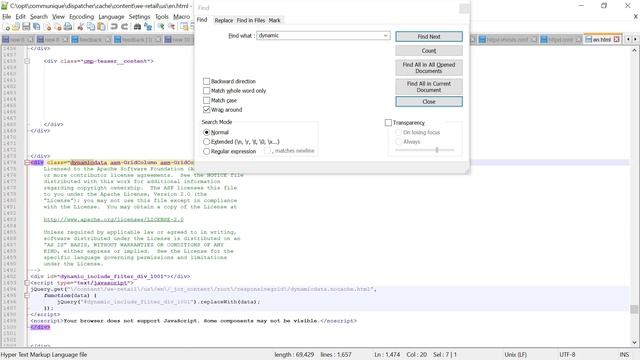
Task: Click Unix (LF) in the status bar
Action: [516, 355]
